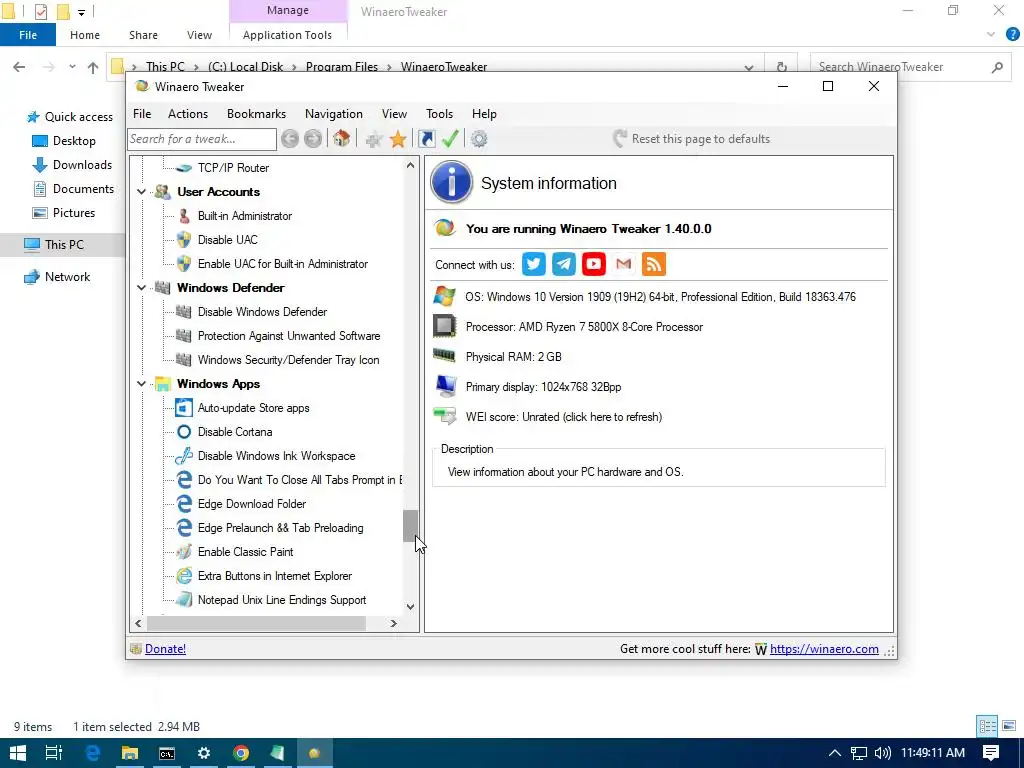This screenshot has height=768, width=1024.
Task: Click the Edge Download Folder icon
Action: coord(184,504)
